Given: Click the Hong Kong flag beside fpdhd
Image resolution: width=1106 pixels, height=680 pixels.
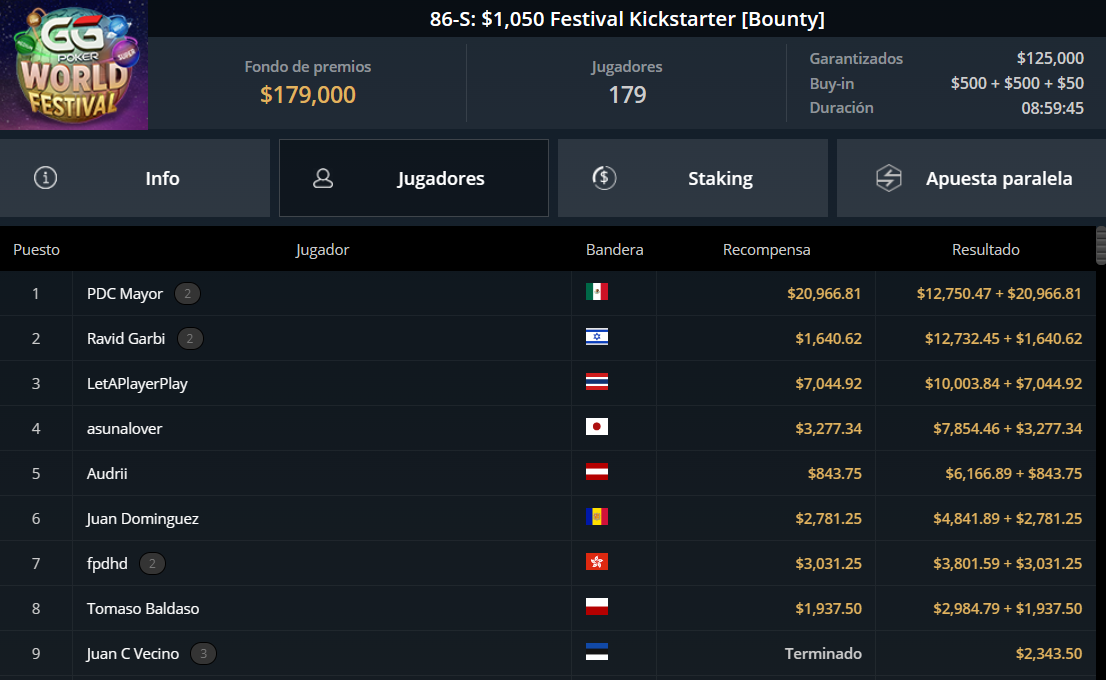Looking at the screenshot, I should click(x=597, y=562).
